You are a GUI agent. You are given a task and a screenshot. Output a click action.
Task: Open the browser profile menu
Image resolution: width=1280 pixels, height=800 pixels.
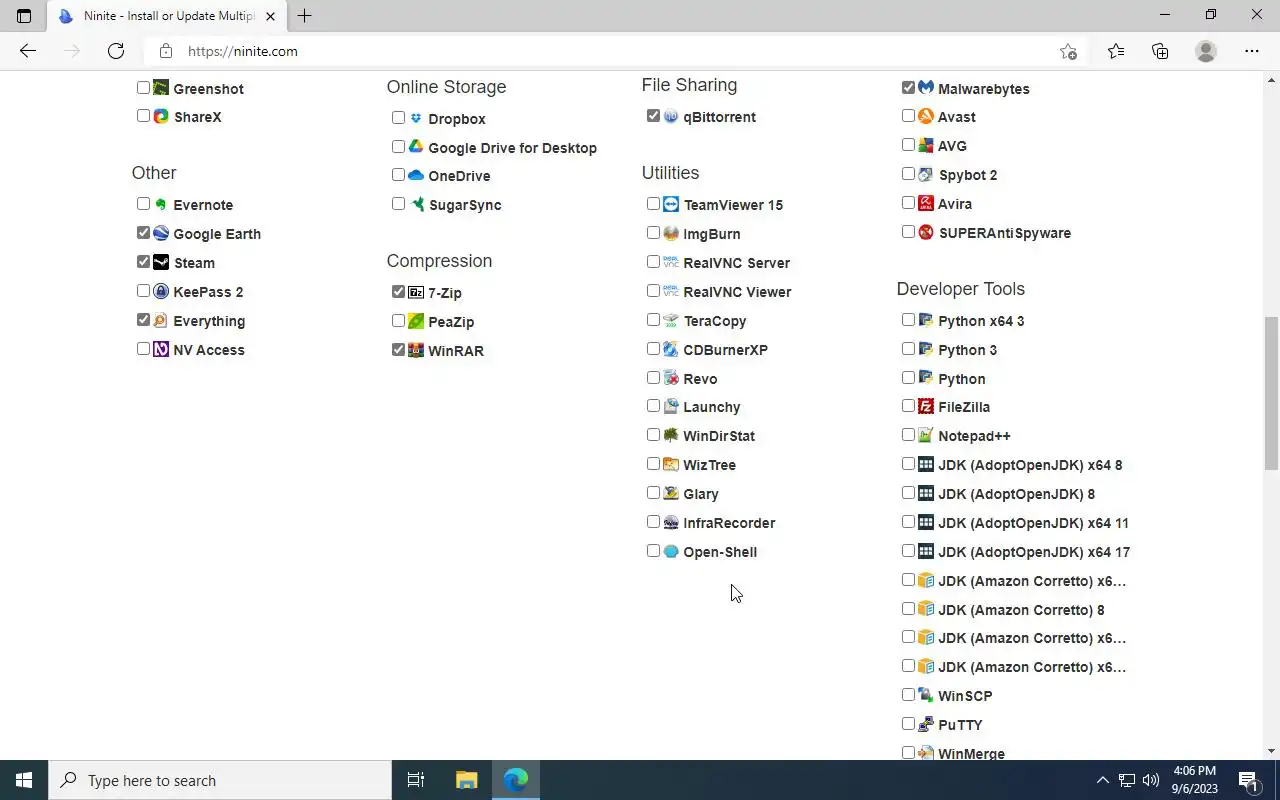pos(1206,51)
